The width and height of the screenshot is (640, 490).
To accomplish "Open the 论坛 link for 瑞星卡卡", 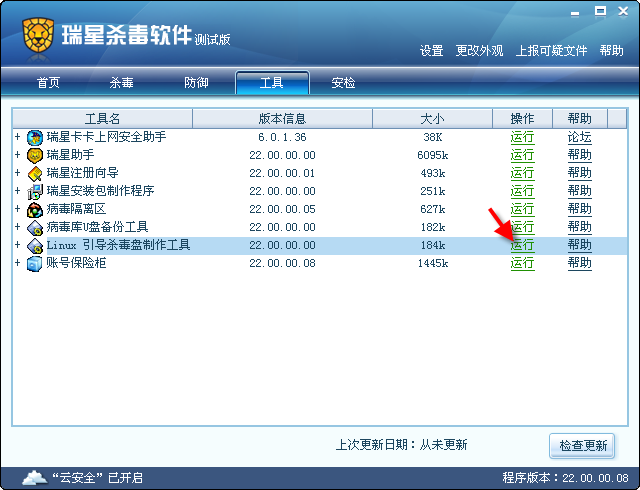I will pos(579,137).
